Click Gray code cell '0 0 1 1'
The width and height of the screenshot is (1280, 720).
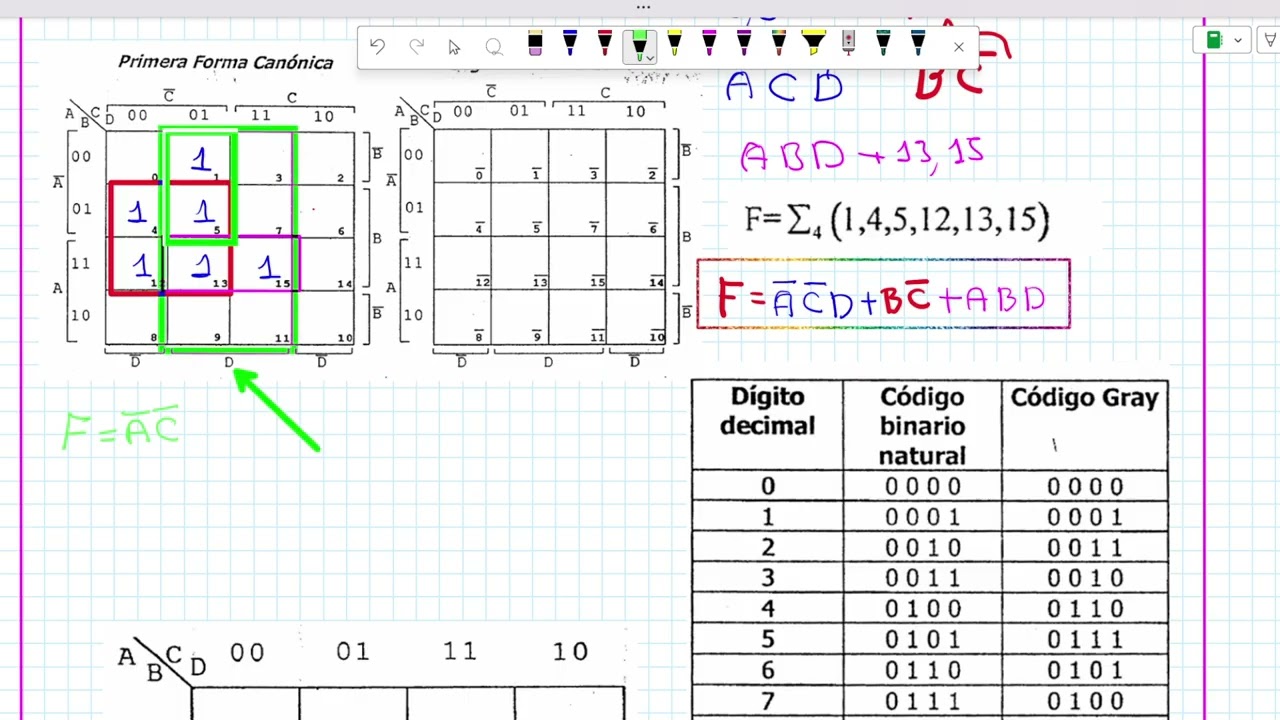(1085, 548)
